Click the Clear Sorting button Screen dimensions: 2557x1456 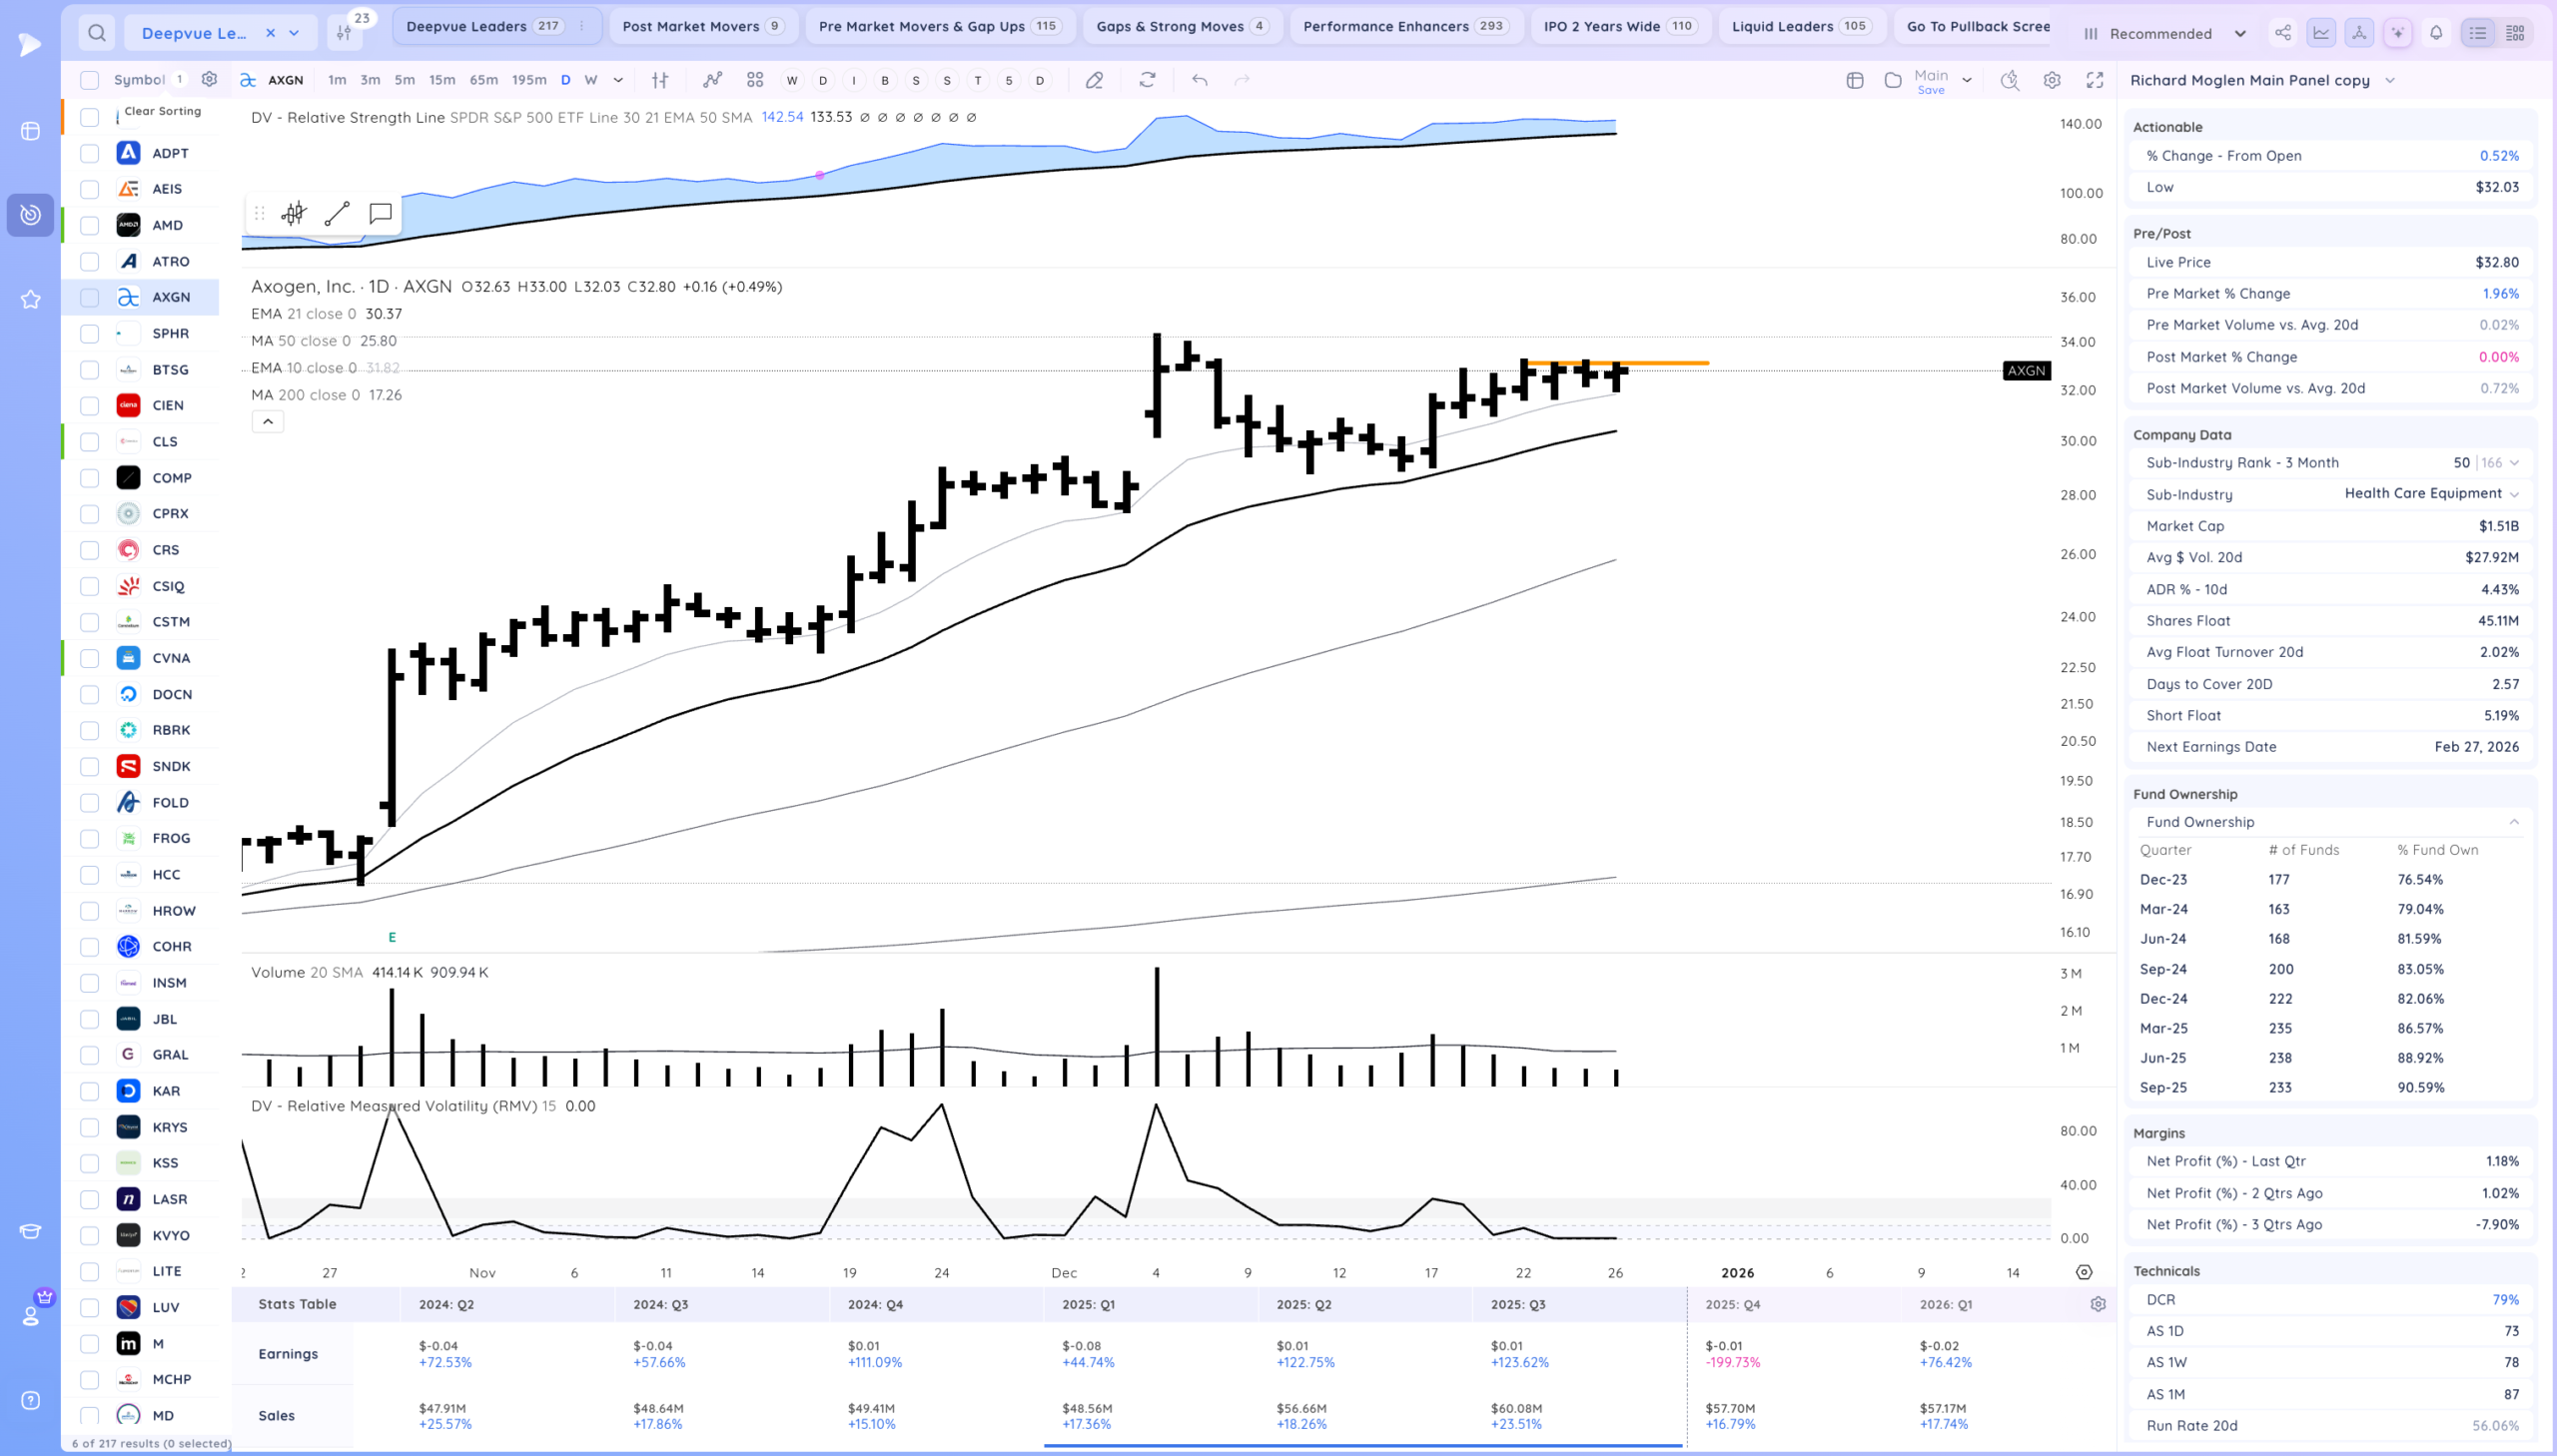tap(162, 111)
